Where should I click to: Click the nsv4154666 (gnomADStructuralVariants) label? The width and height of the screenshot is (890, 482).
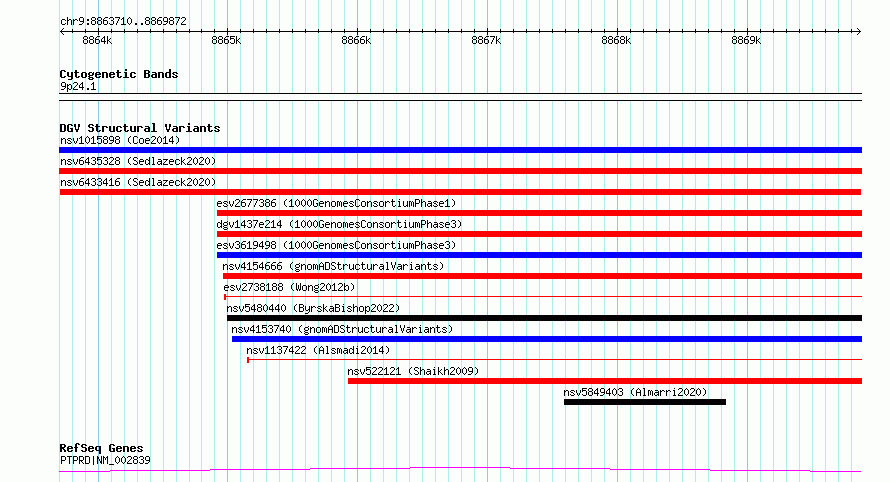coord(333,266)
